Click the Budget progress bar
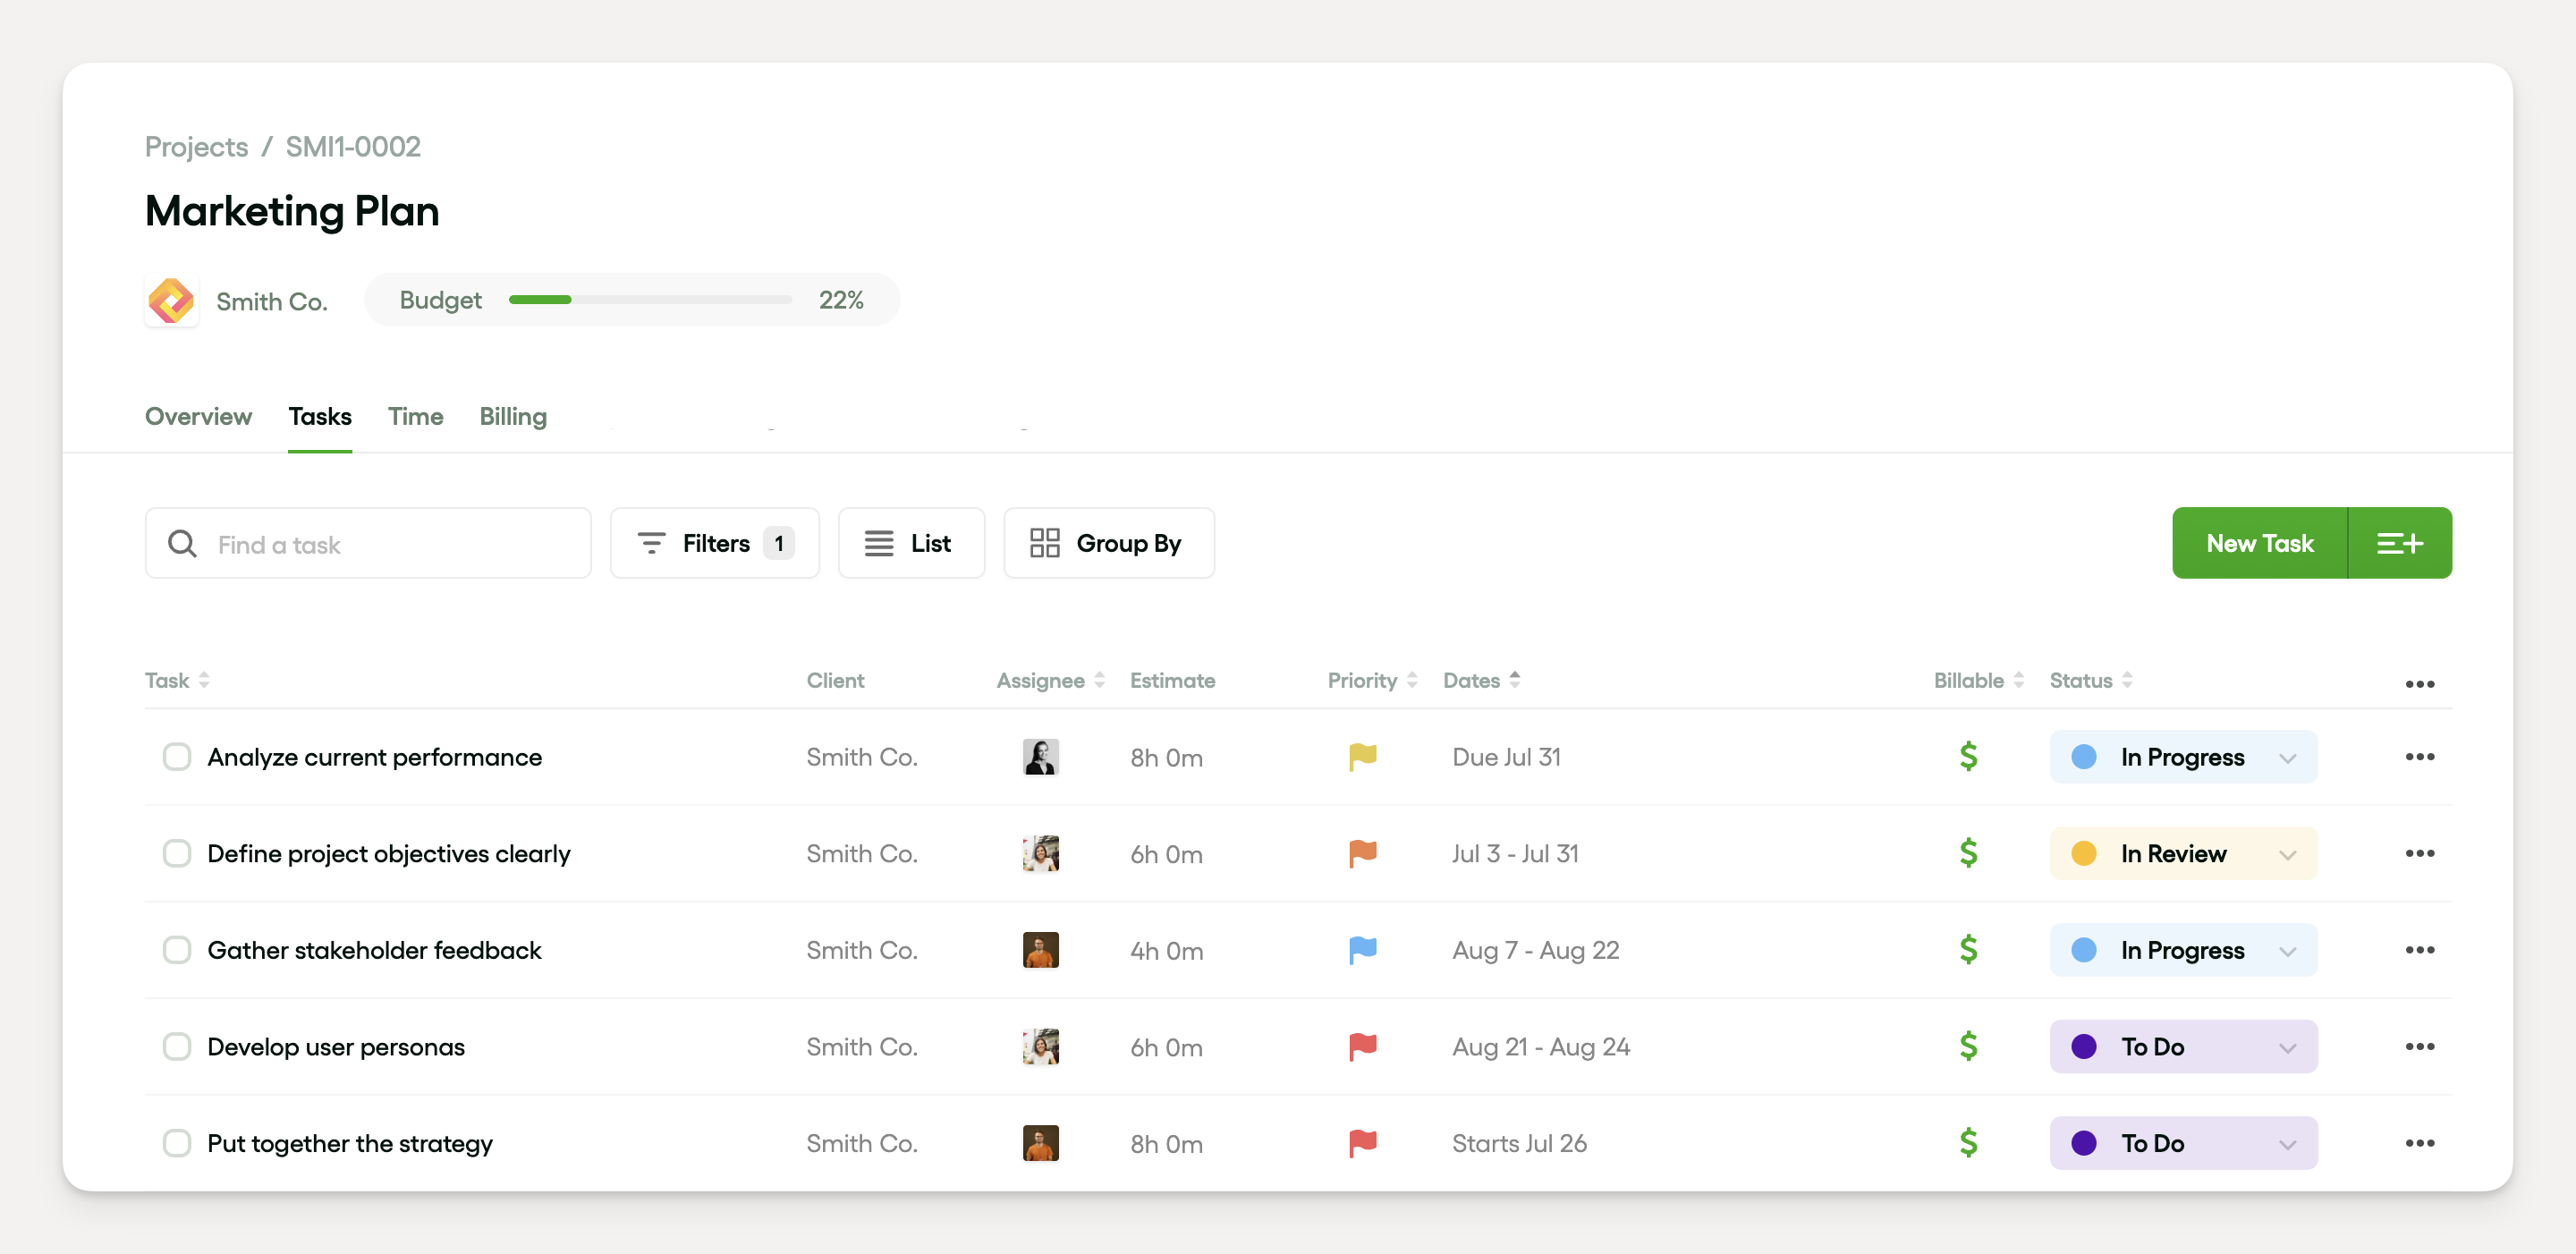Image resolution: width=2576 pixels, height=1254 pixels. pos(649,300)
